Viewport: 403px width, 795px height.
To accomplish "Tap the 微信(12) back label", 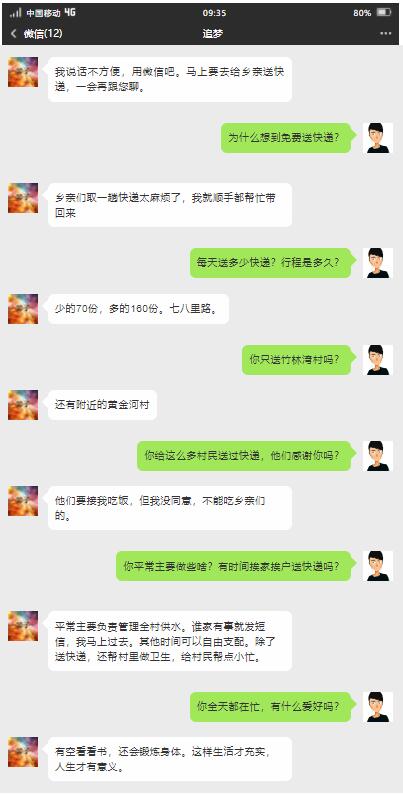I will tap(43, 33).
